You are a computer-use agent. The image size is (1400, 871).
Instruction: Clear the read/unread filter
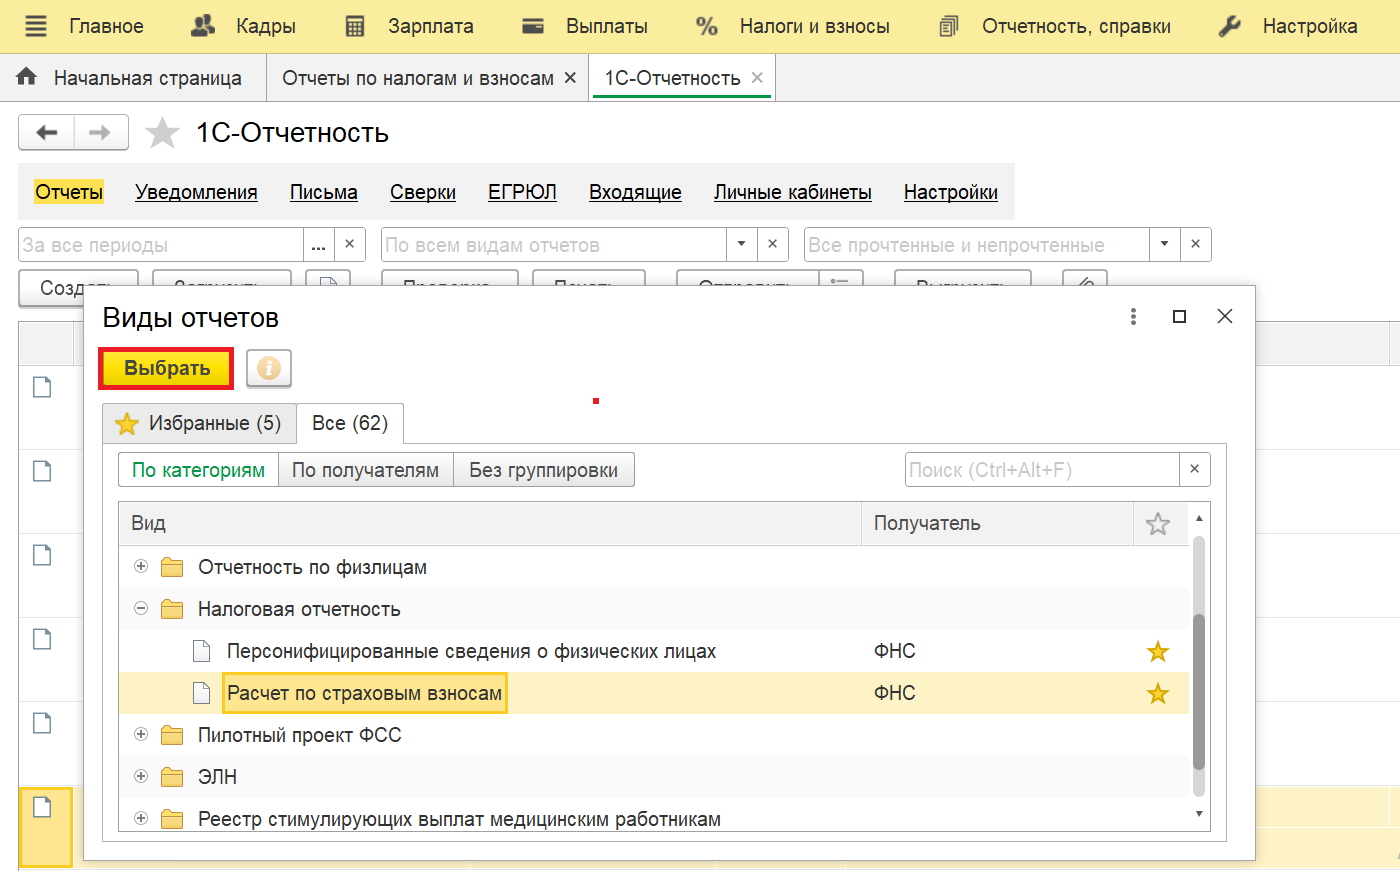coord(1196,245)
